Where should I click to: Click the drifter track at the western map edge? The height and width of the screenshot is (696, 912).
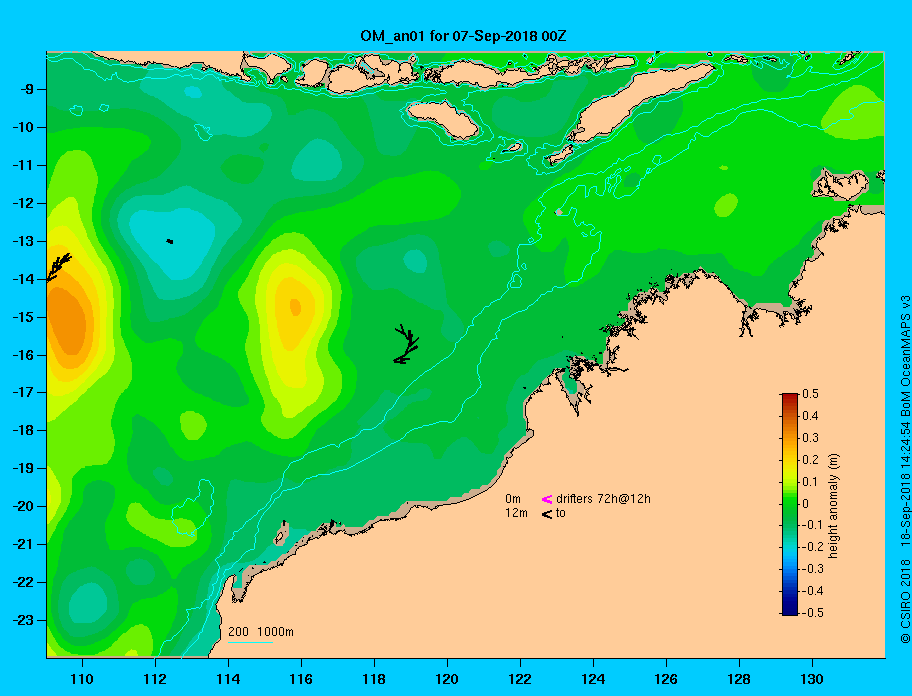click(x=59, y=267)
